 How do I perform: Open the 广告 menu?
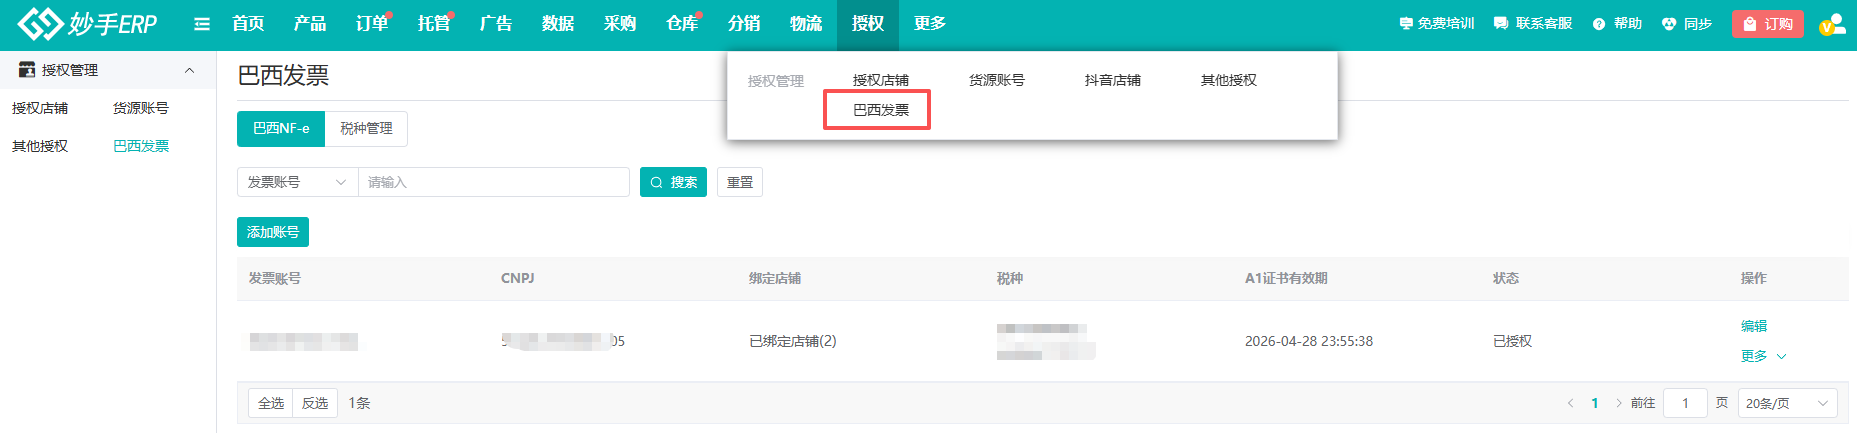tap(496, 23)
